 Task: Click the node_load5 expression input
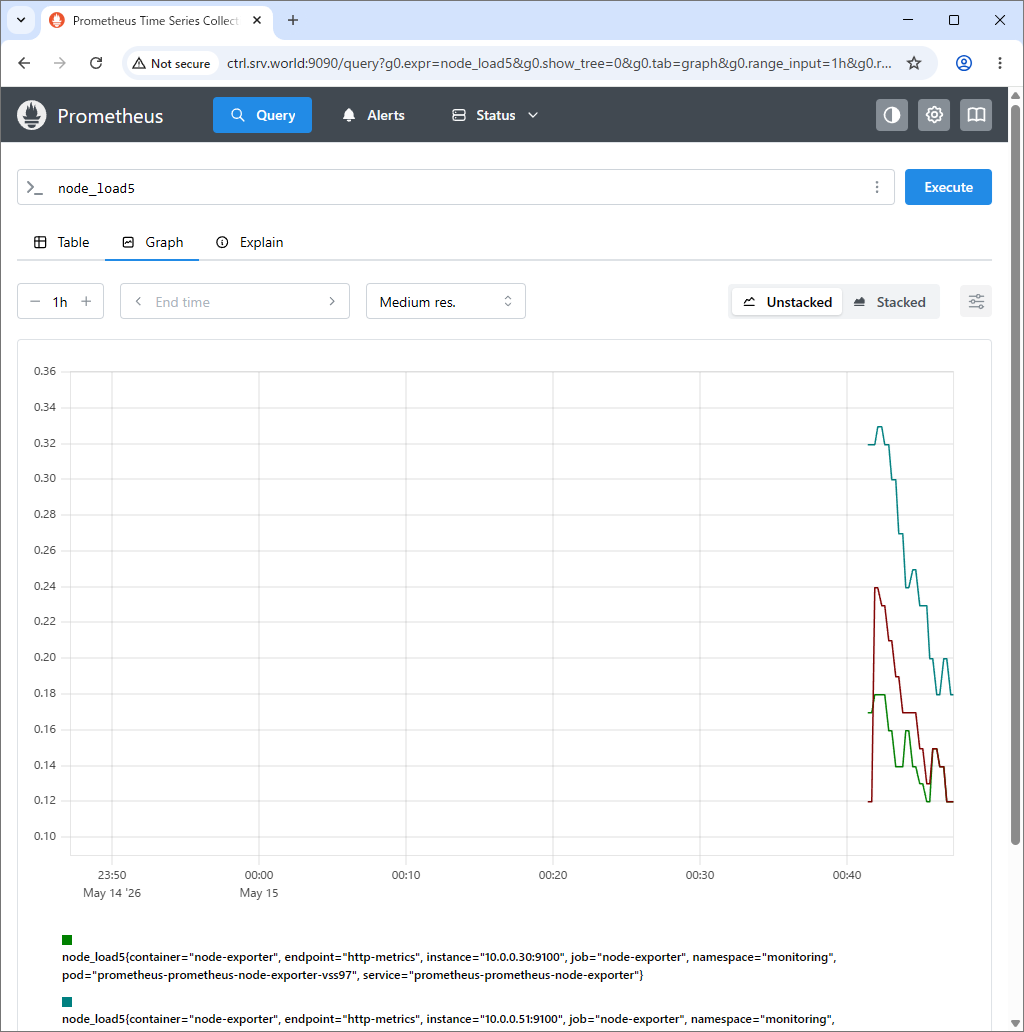point(454,188)
